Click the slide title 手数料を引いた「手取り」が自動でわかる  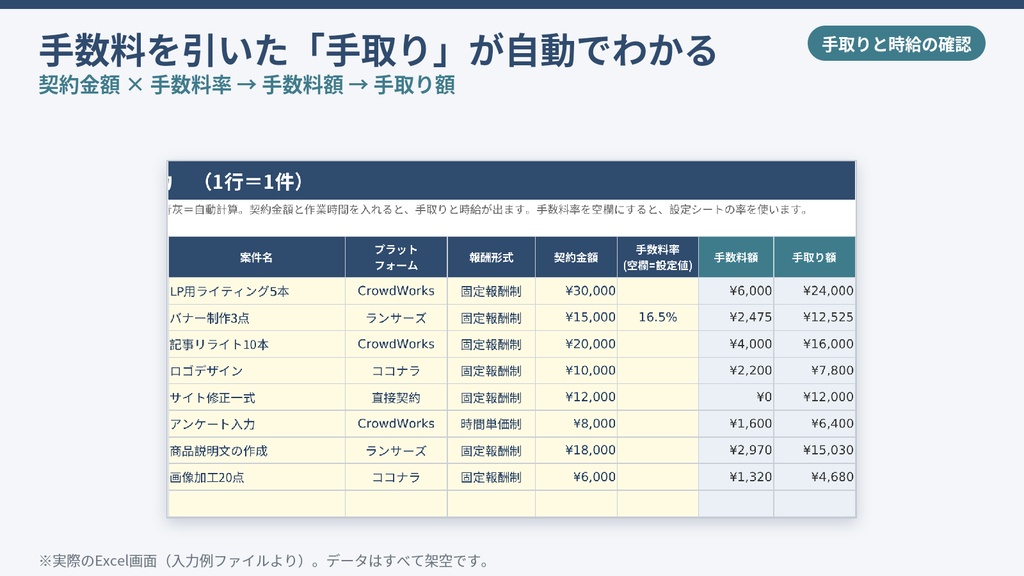coord(378,50)
